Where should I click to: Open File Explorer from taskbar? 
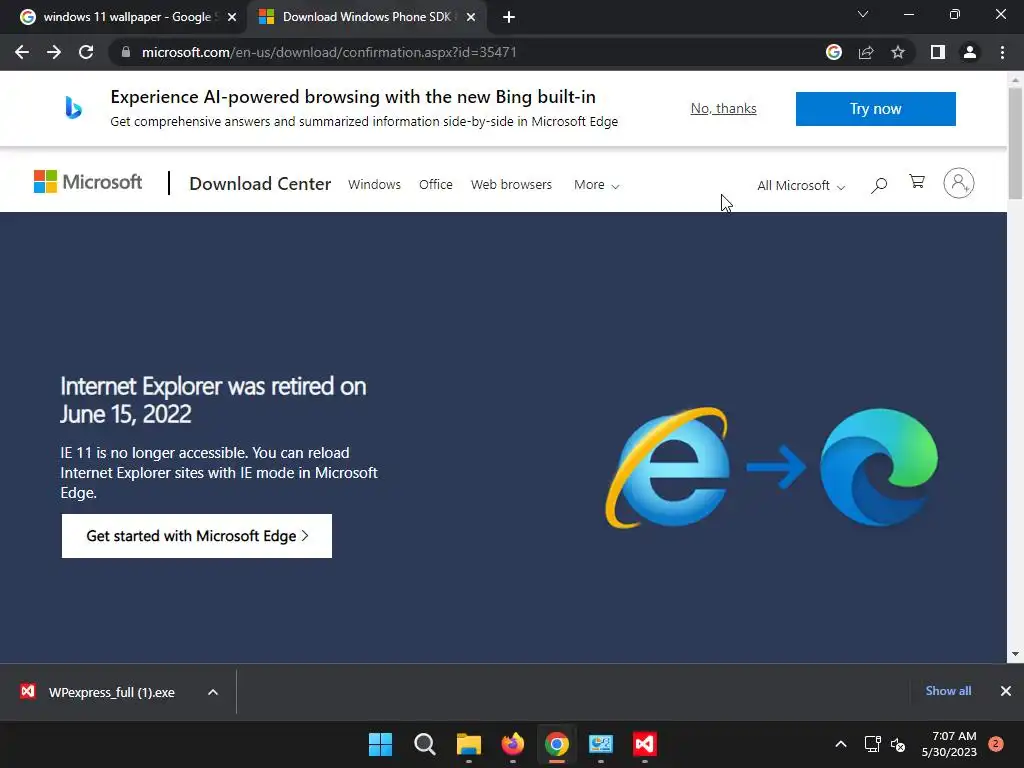pyautogui.click(x=469, y=744)
